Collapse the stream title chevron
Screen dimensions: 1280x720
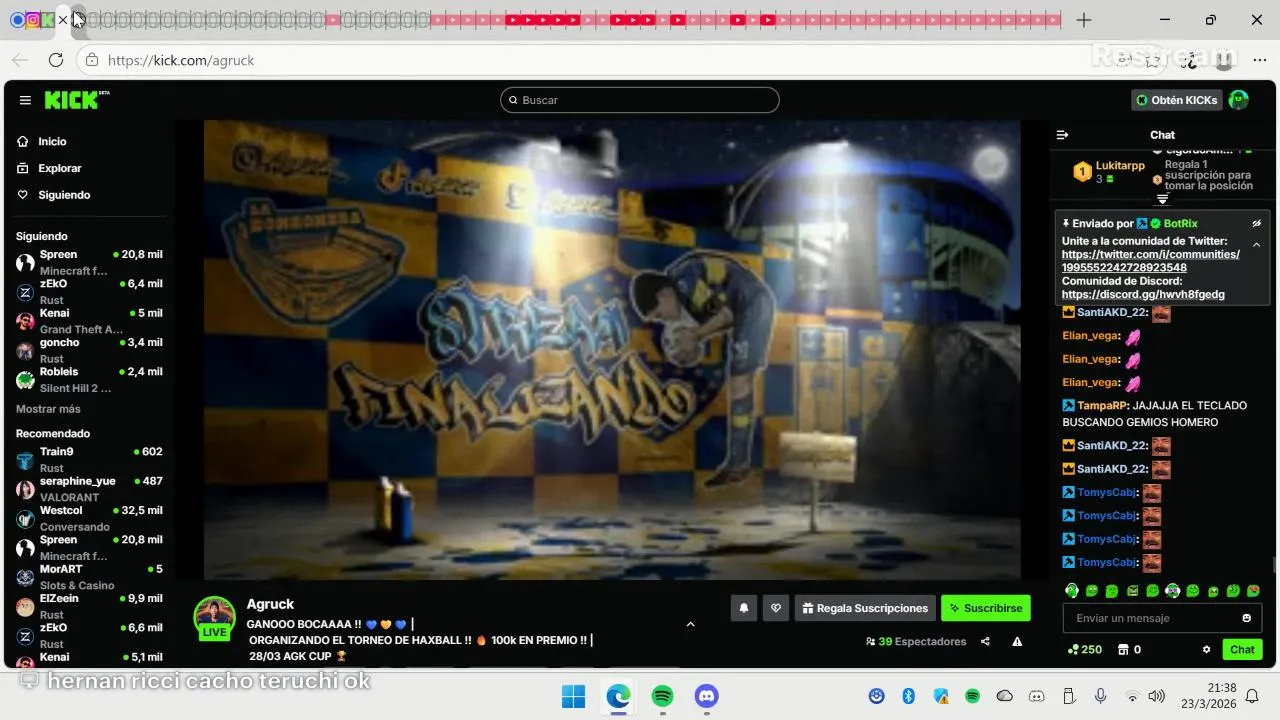(690, 624)
